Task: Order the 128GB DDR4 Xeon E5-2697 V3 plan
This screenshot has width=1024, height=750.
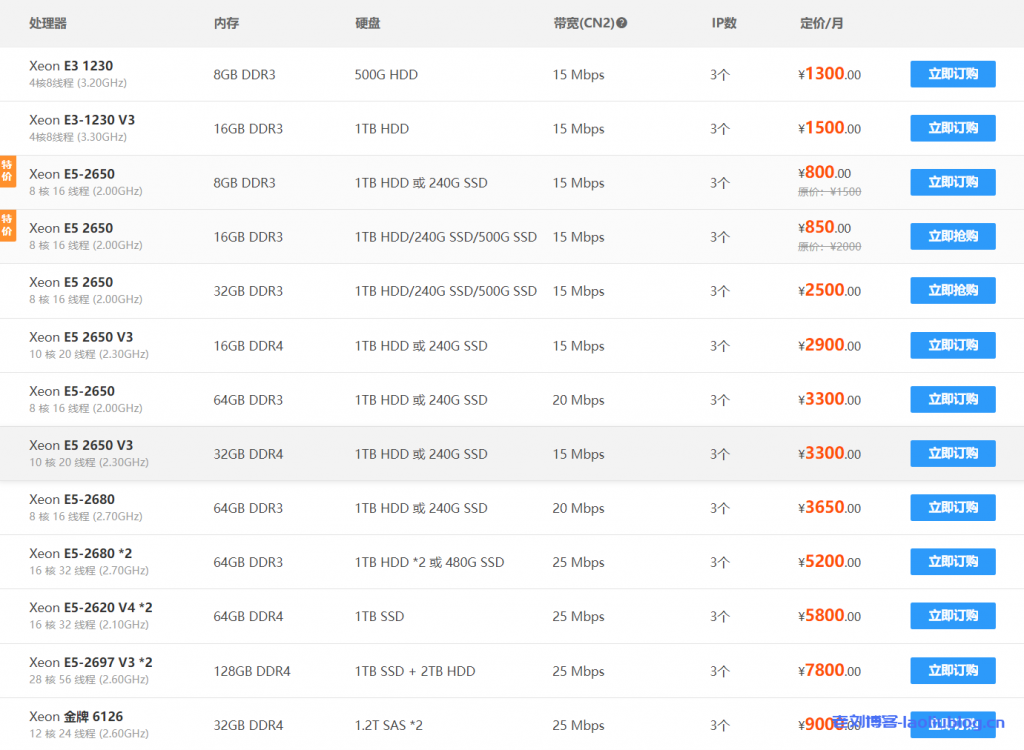Action: tap(952, 670)
